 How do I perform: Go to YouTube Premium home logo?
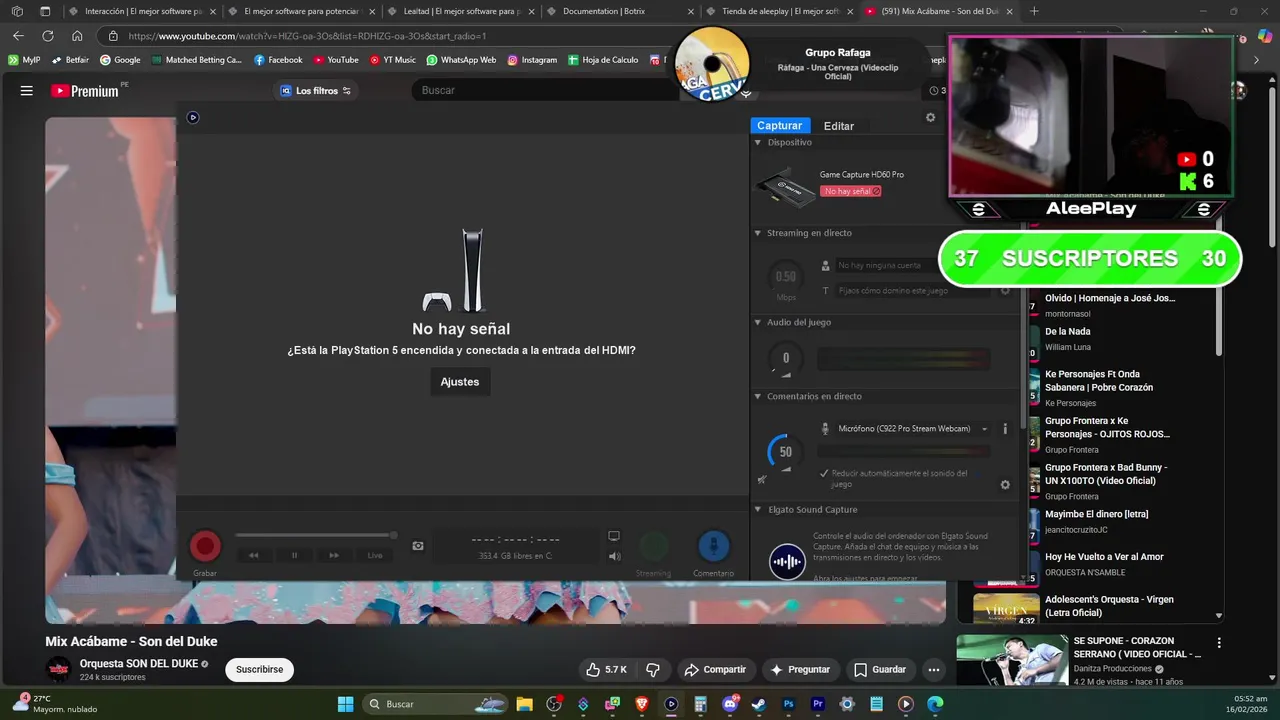tap(85, 91)
